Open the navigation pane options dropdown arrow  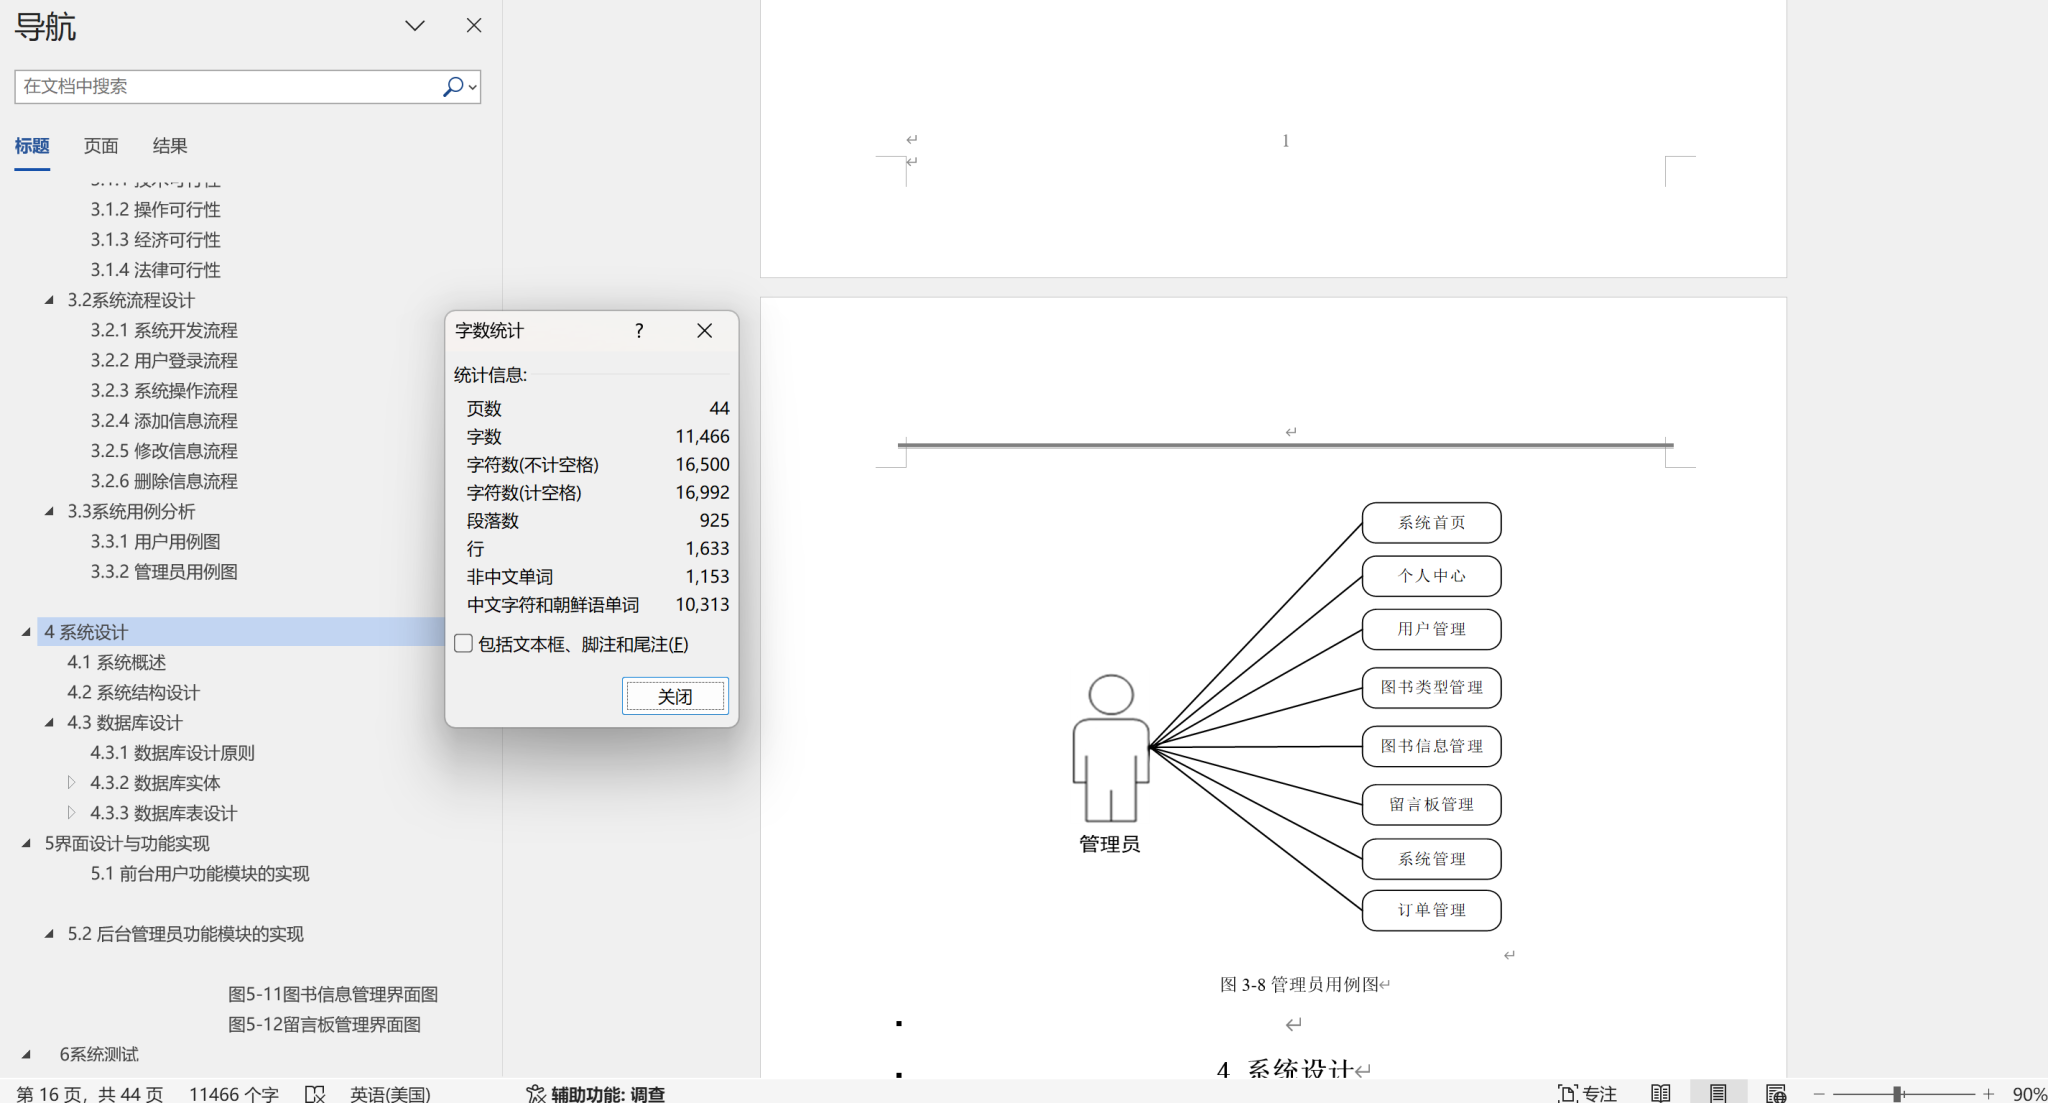point(415,26)
